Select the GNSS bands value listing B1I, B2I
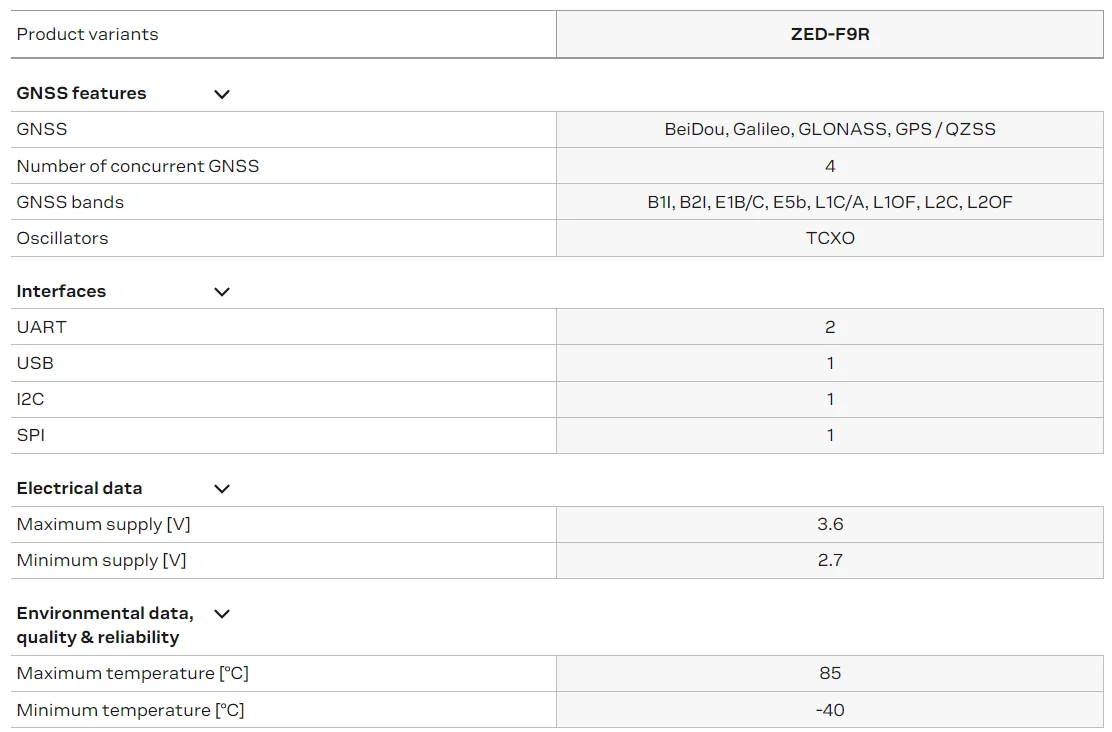The height and width of the screenshot is (732, 1112). [830, 202]
